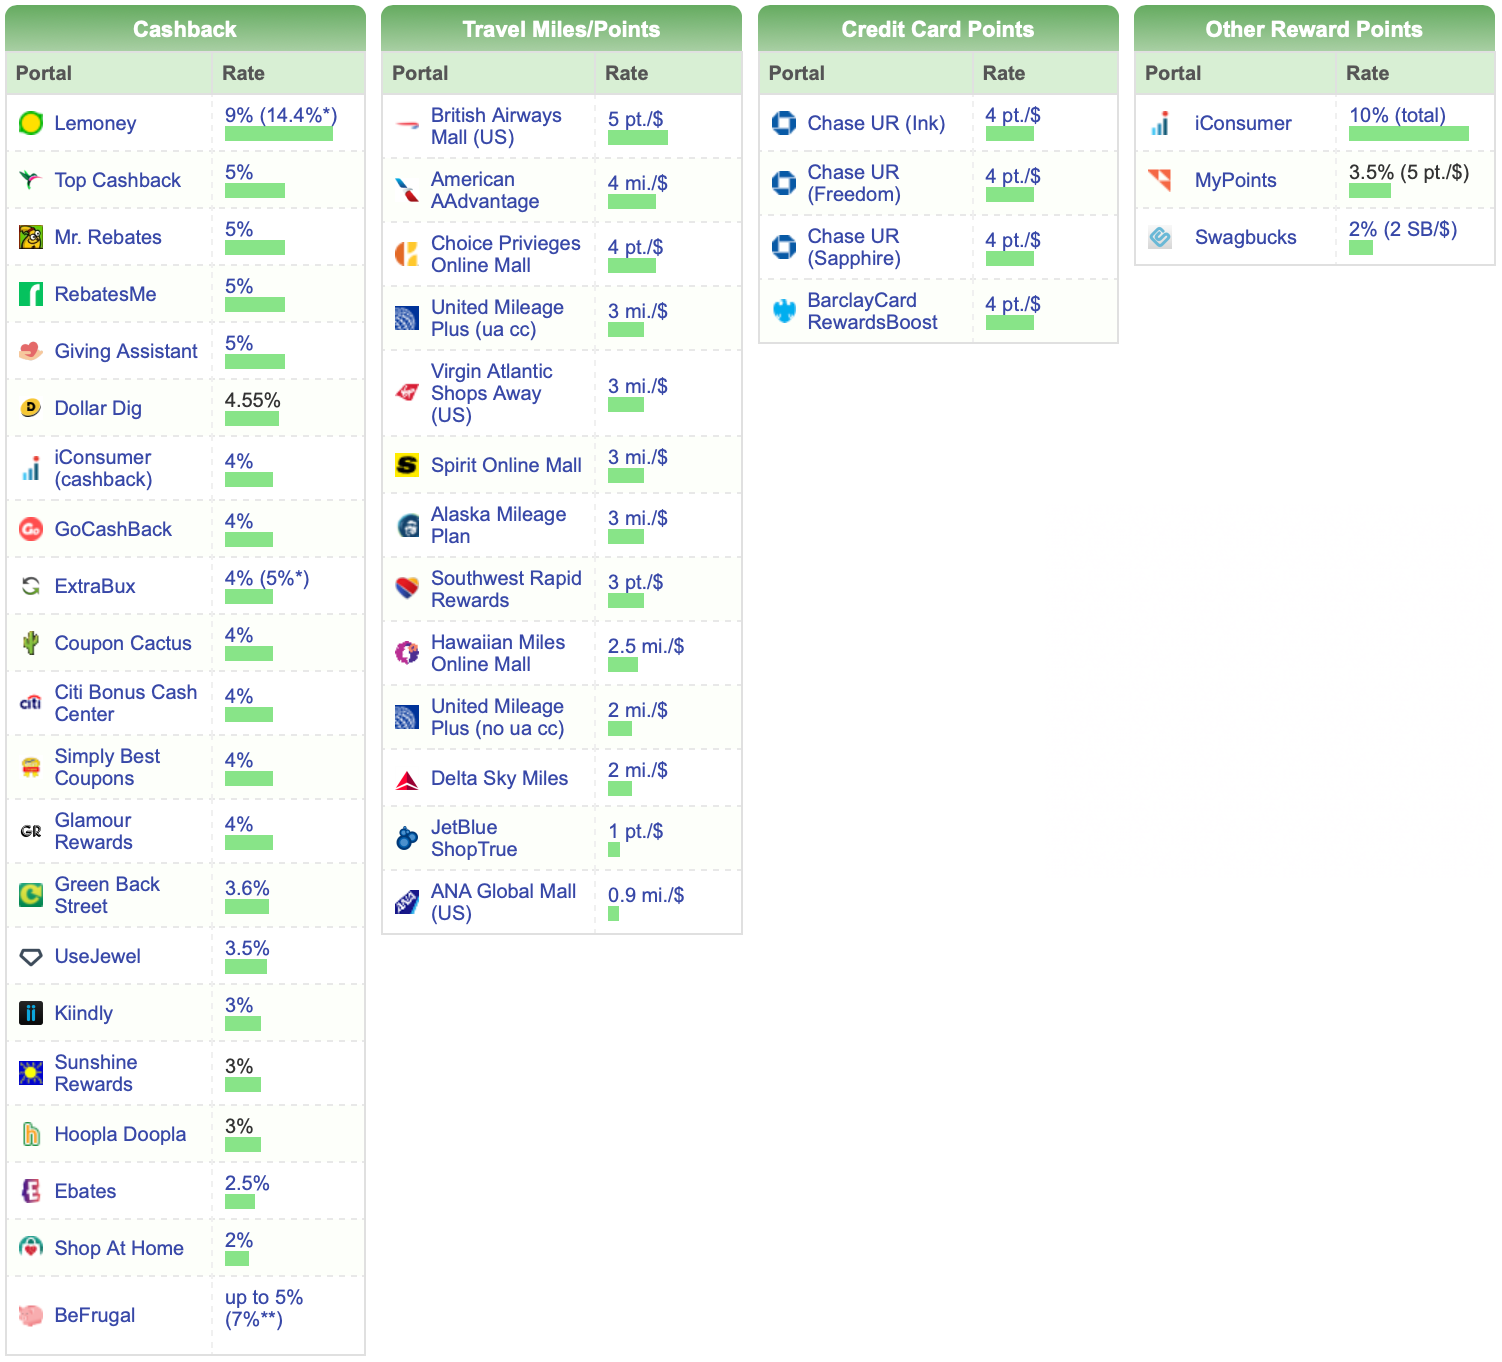Screen dimensions: 1502x1362
Task: Click the UseJewel diamond icon
Action: [31, 956]
